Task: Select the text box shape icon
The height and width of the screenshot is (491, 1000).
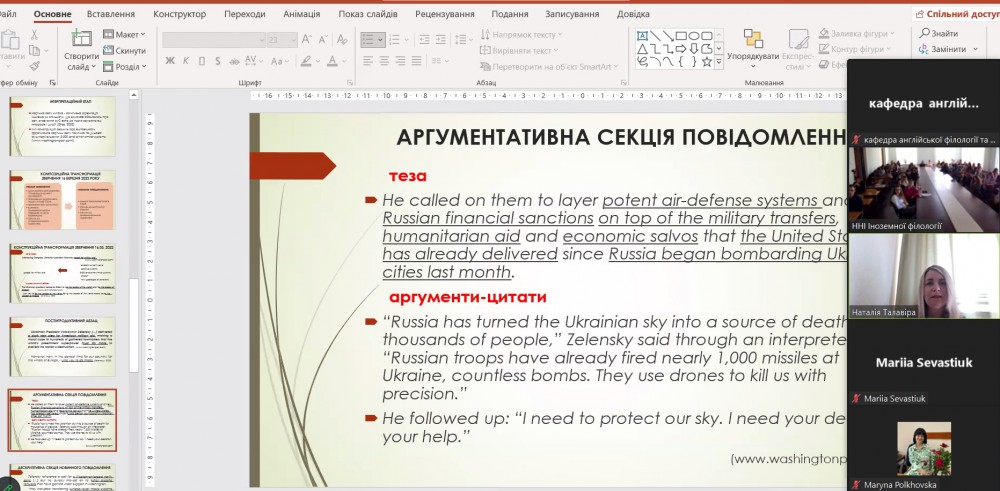Action: pos(642,36)
